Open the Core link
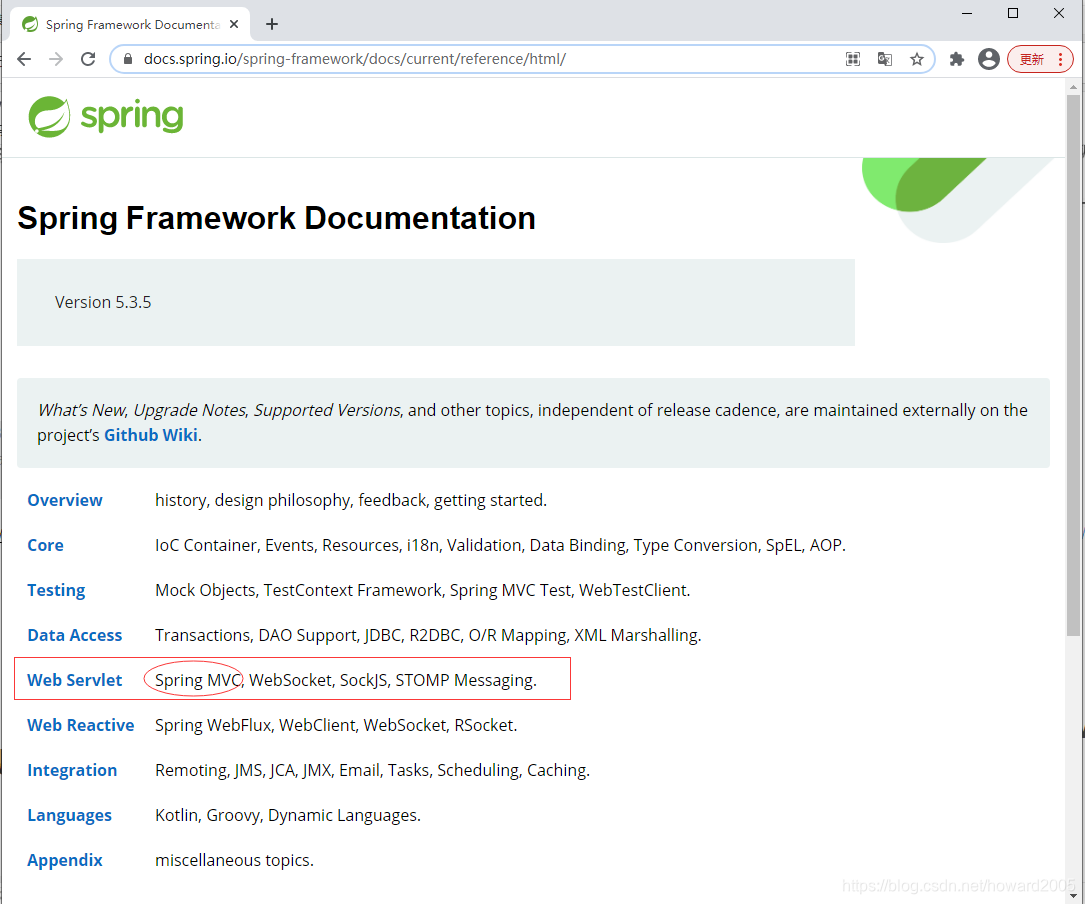The image size is (1085, 904). click(46, 545)
